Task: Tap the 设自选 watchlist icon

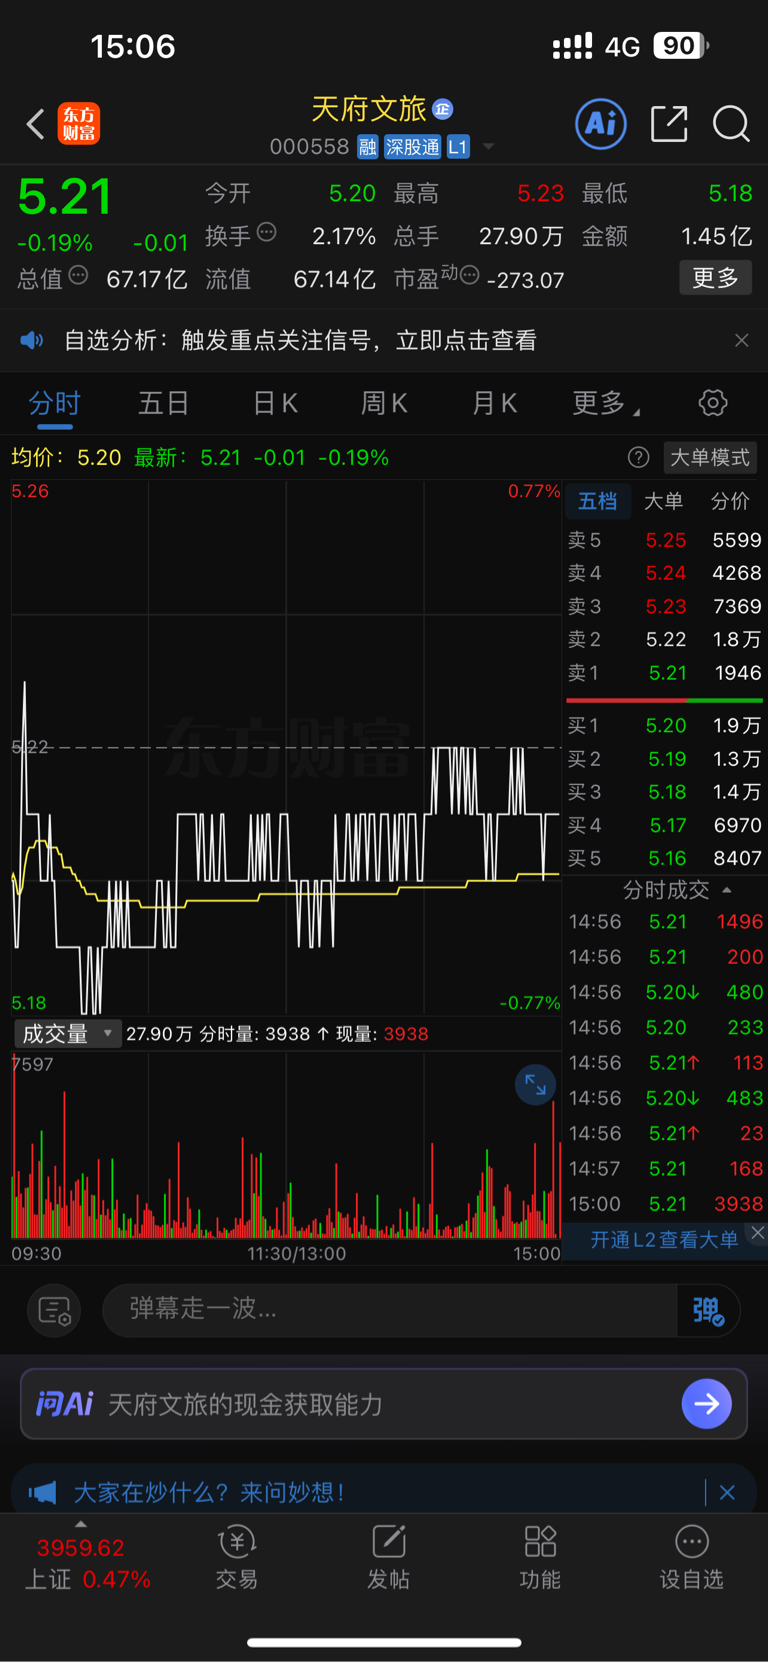Action: tap(691, 1558)
